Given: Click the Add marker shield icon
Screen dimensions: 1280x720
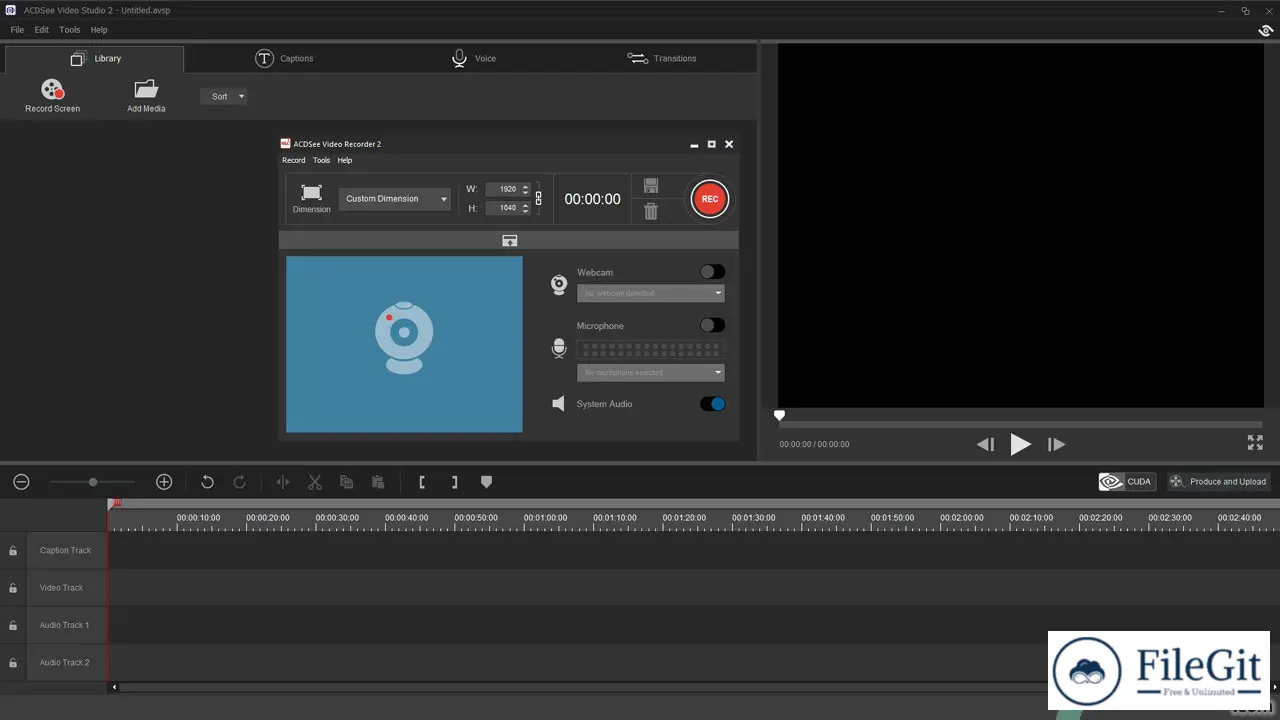Looking at the screenshot, I should pos(486,482).
